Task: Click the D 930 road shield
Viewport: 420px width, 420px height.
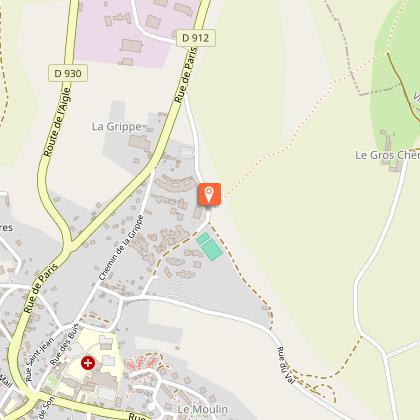Action: point(68,73)
